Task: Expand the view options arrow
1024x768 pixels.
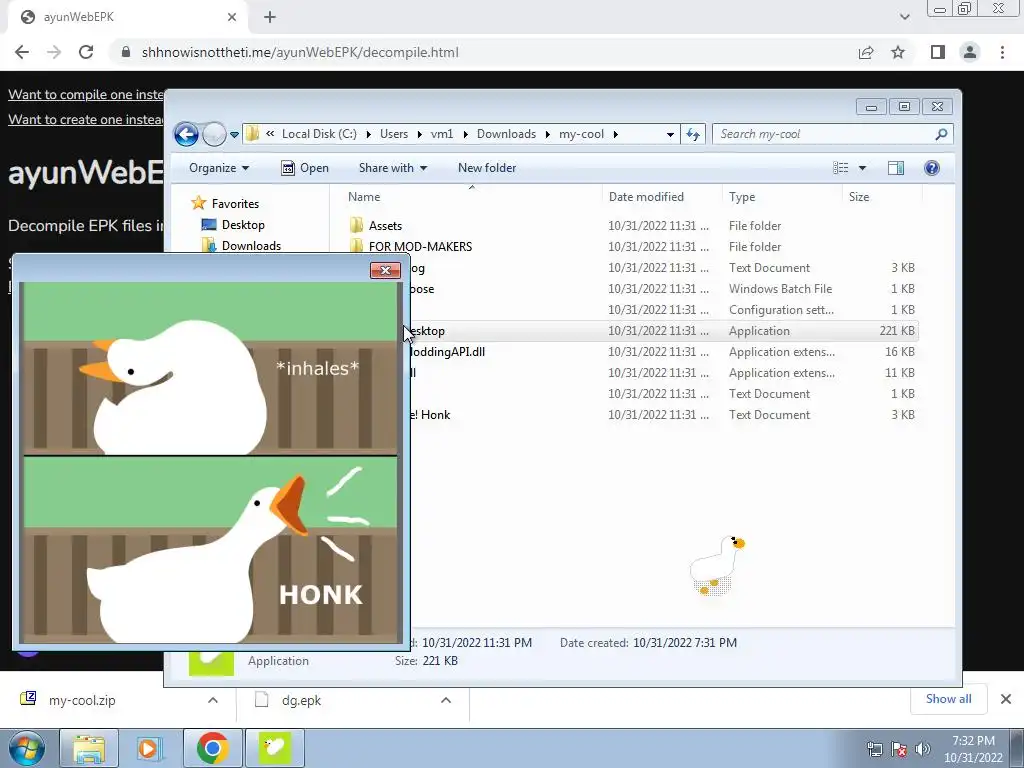Action: point(862,168)
